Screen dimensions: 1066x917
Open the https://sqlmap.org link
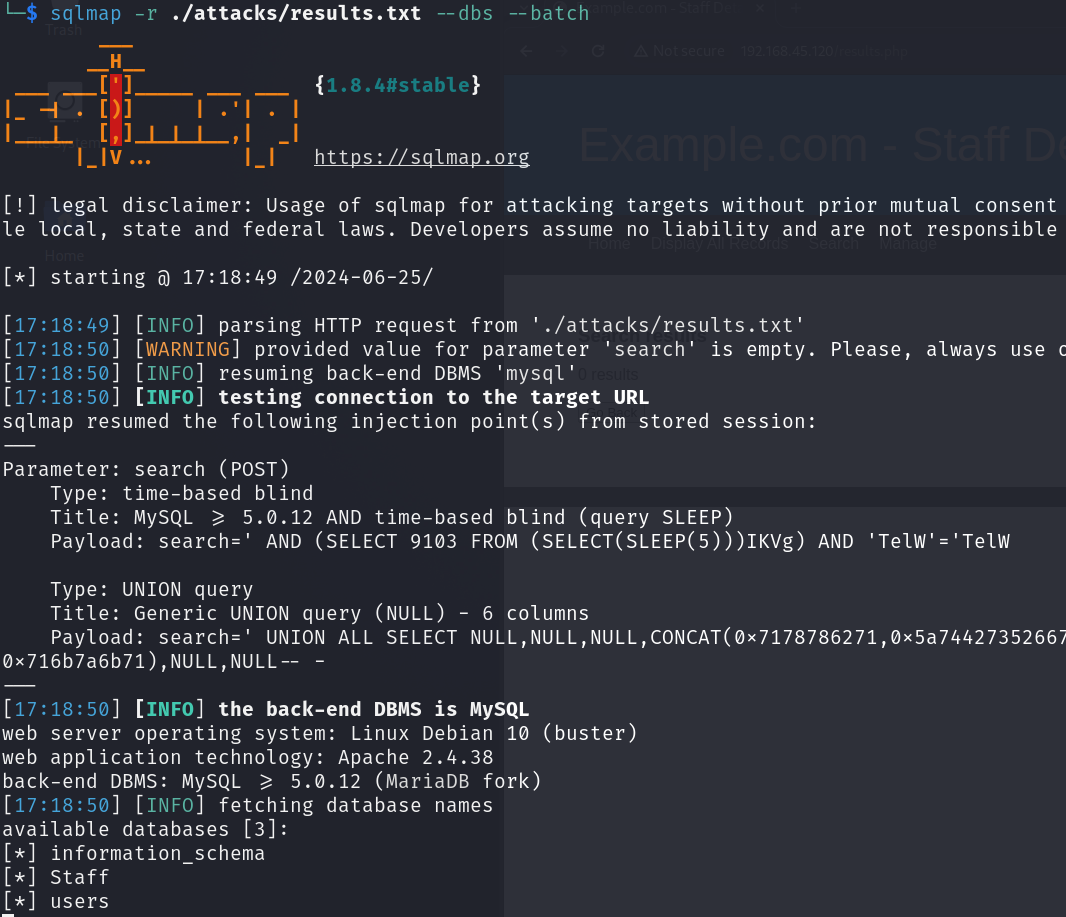point(422,157)
